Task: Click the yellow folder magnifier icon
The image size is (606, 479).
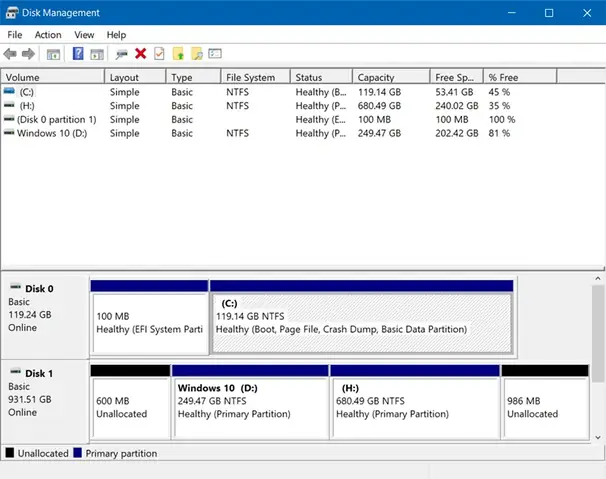Action: pos(197,54)
